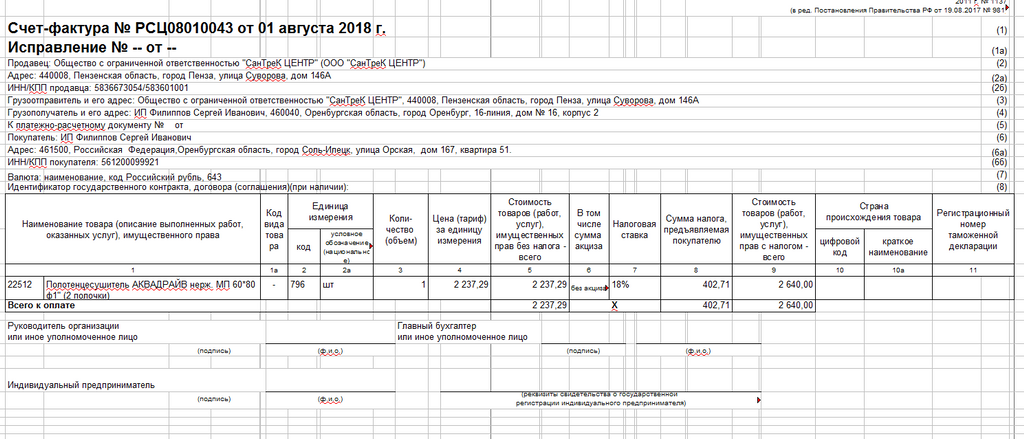Select the 'в ред. Постановления Правительства РФ' note
Viewport: 1024px width, 439px height.
tap(899, 11)
